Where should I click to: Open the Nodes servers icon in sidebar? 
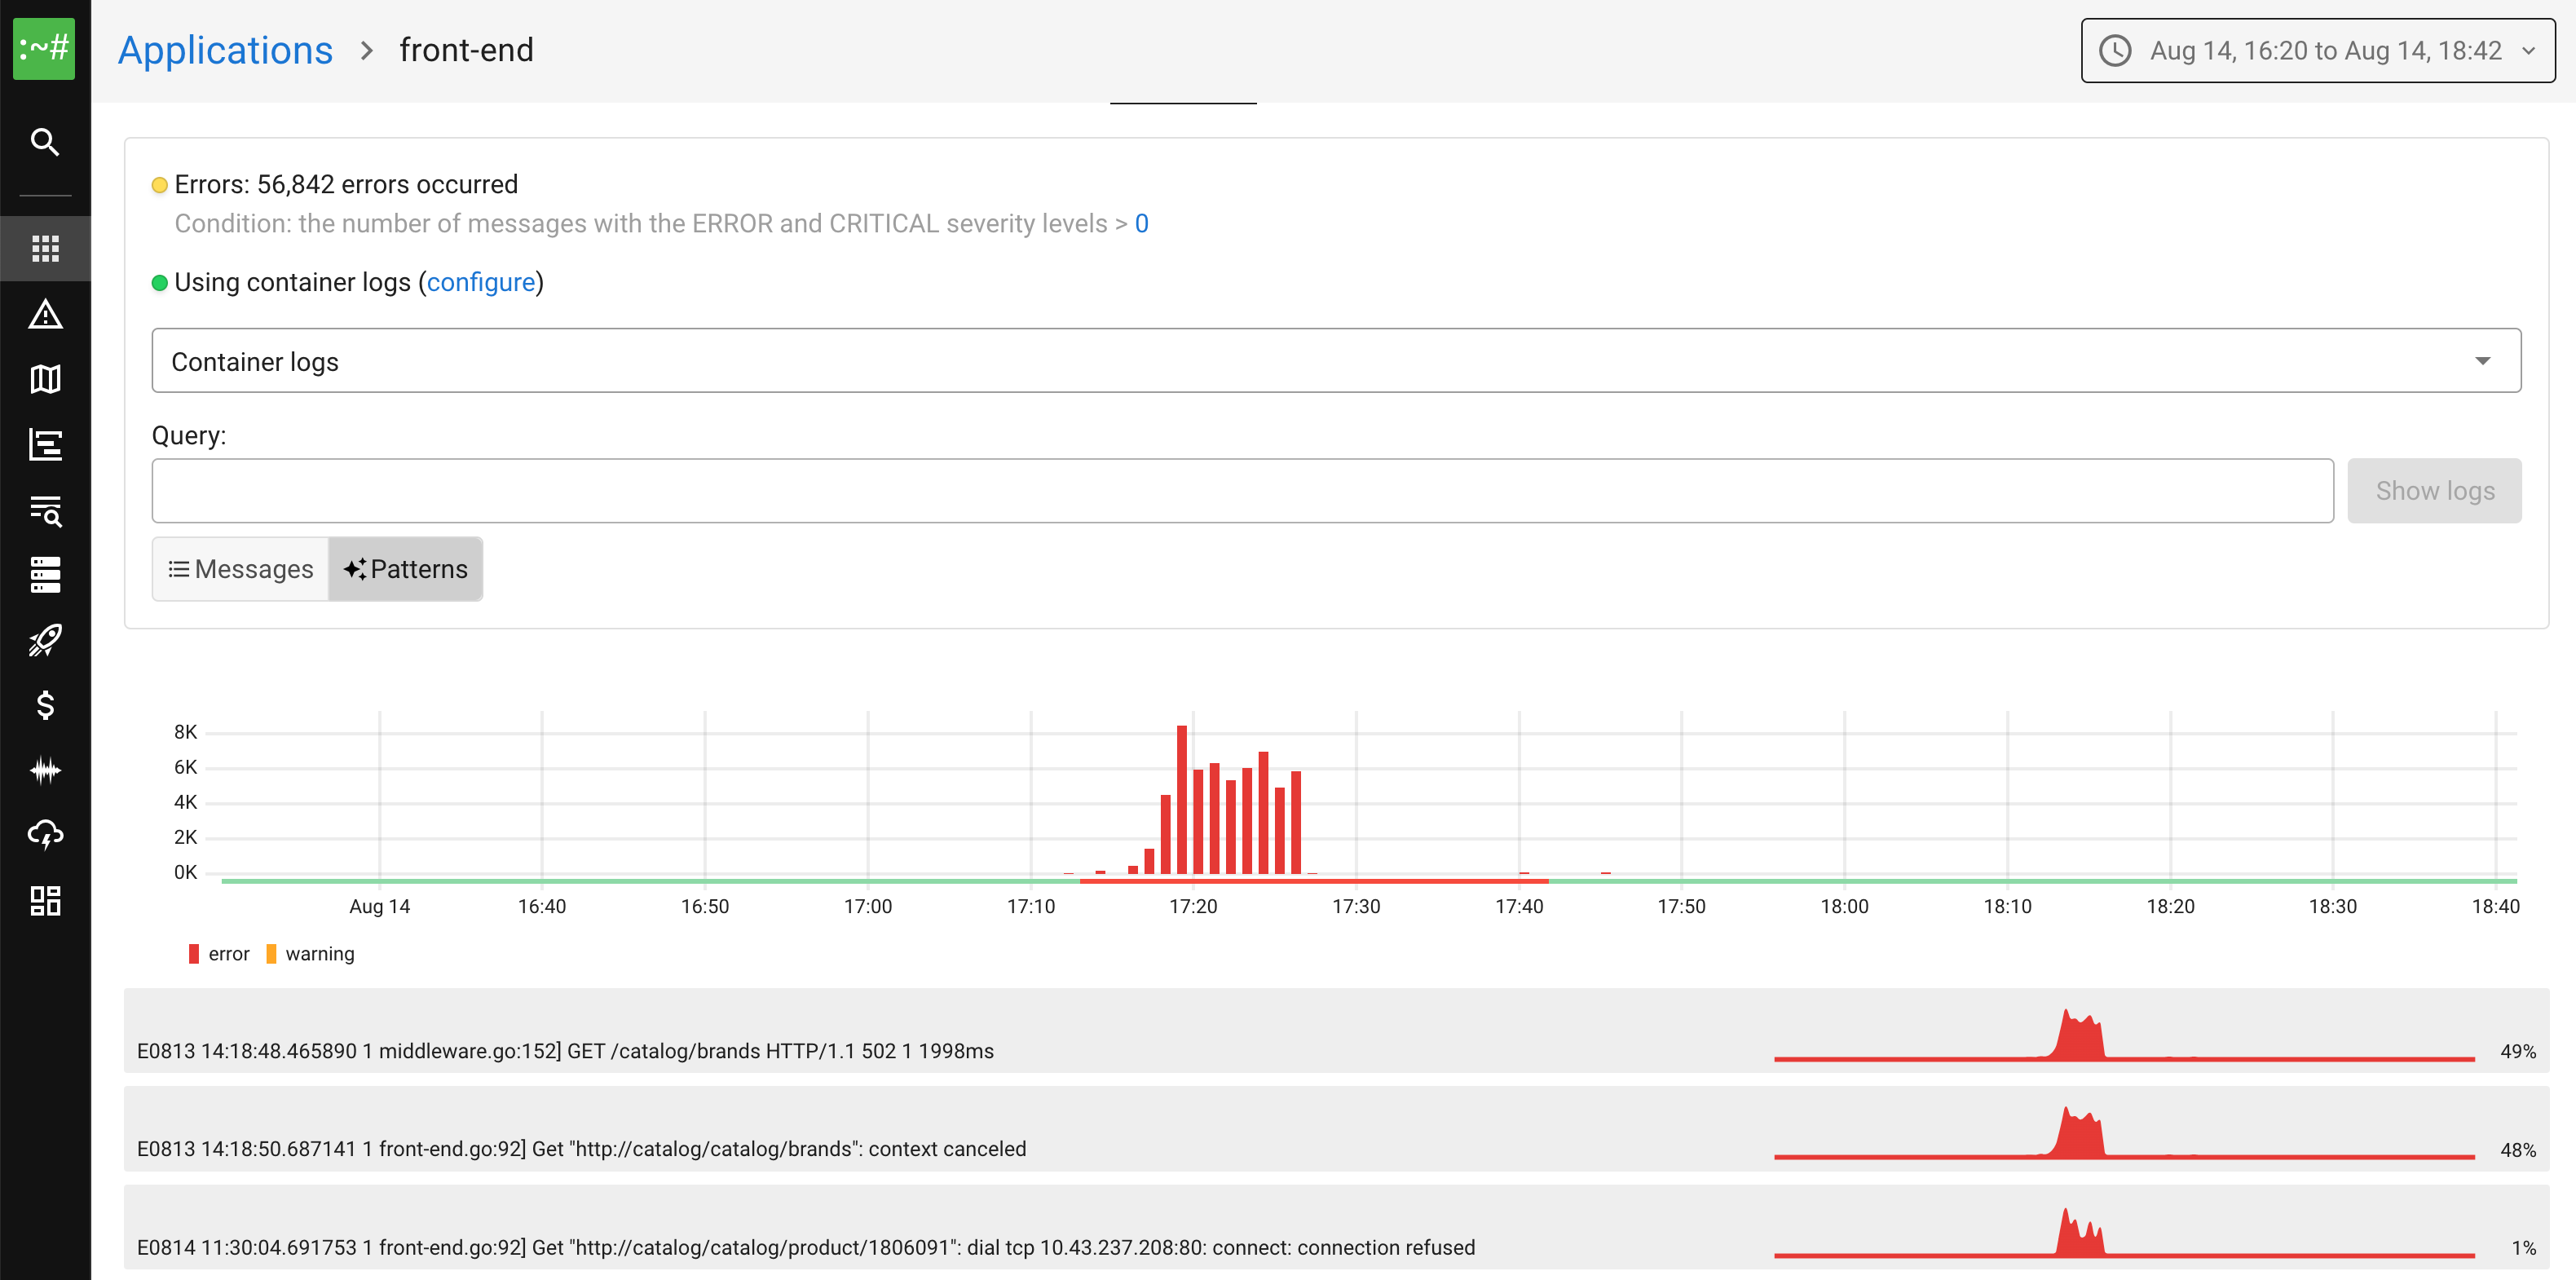point(45,573)
